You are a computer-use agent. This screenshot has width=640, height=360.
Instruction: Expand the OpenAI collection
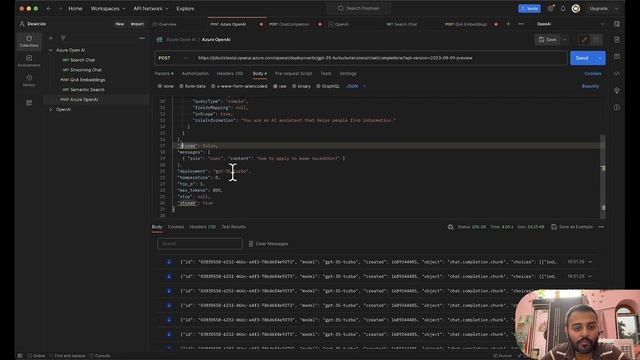point(51,109)
